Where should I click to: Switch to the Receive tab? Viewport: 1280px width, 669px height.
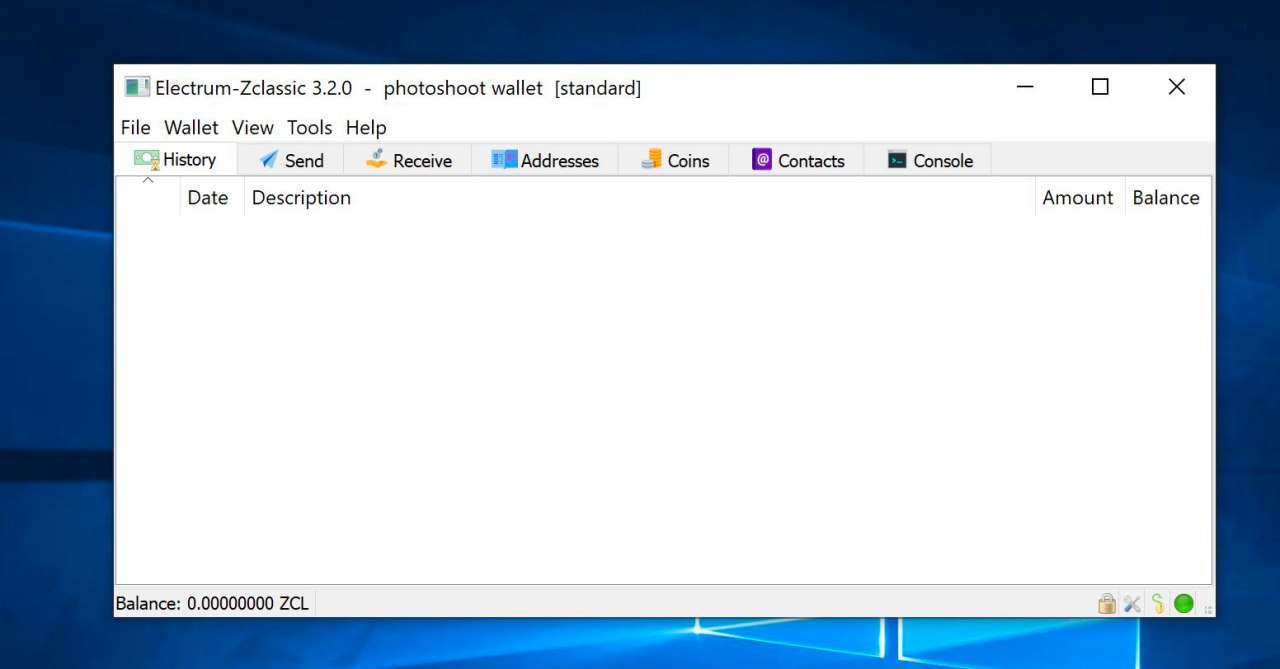[408, 160]
